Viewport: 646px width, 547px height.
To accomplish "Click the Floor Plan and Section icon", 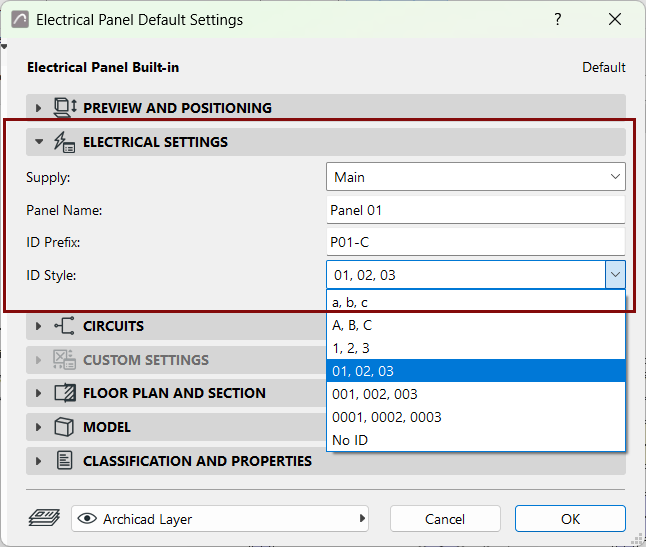I will (65, 393).
